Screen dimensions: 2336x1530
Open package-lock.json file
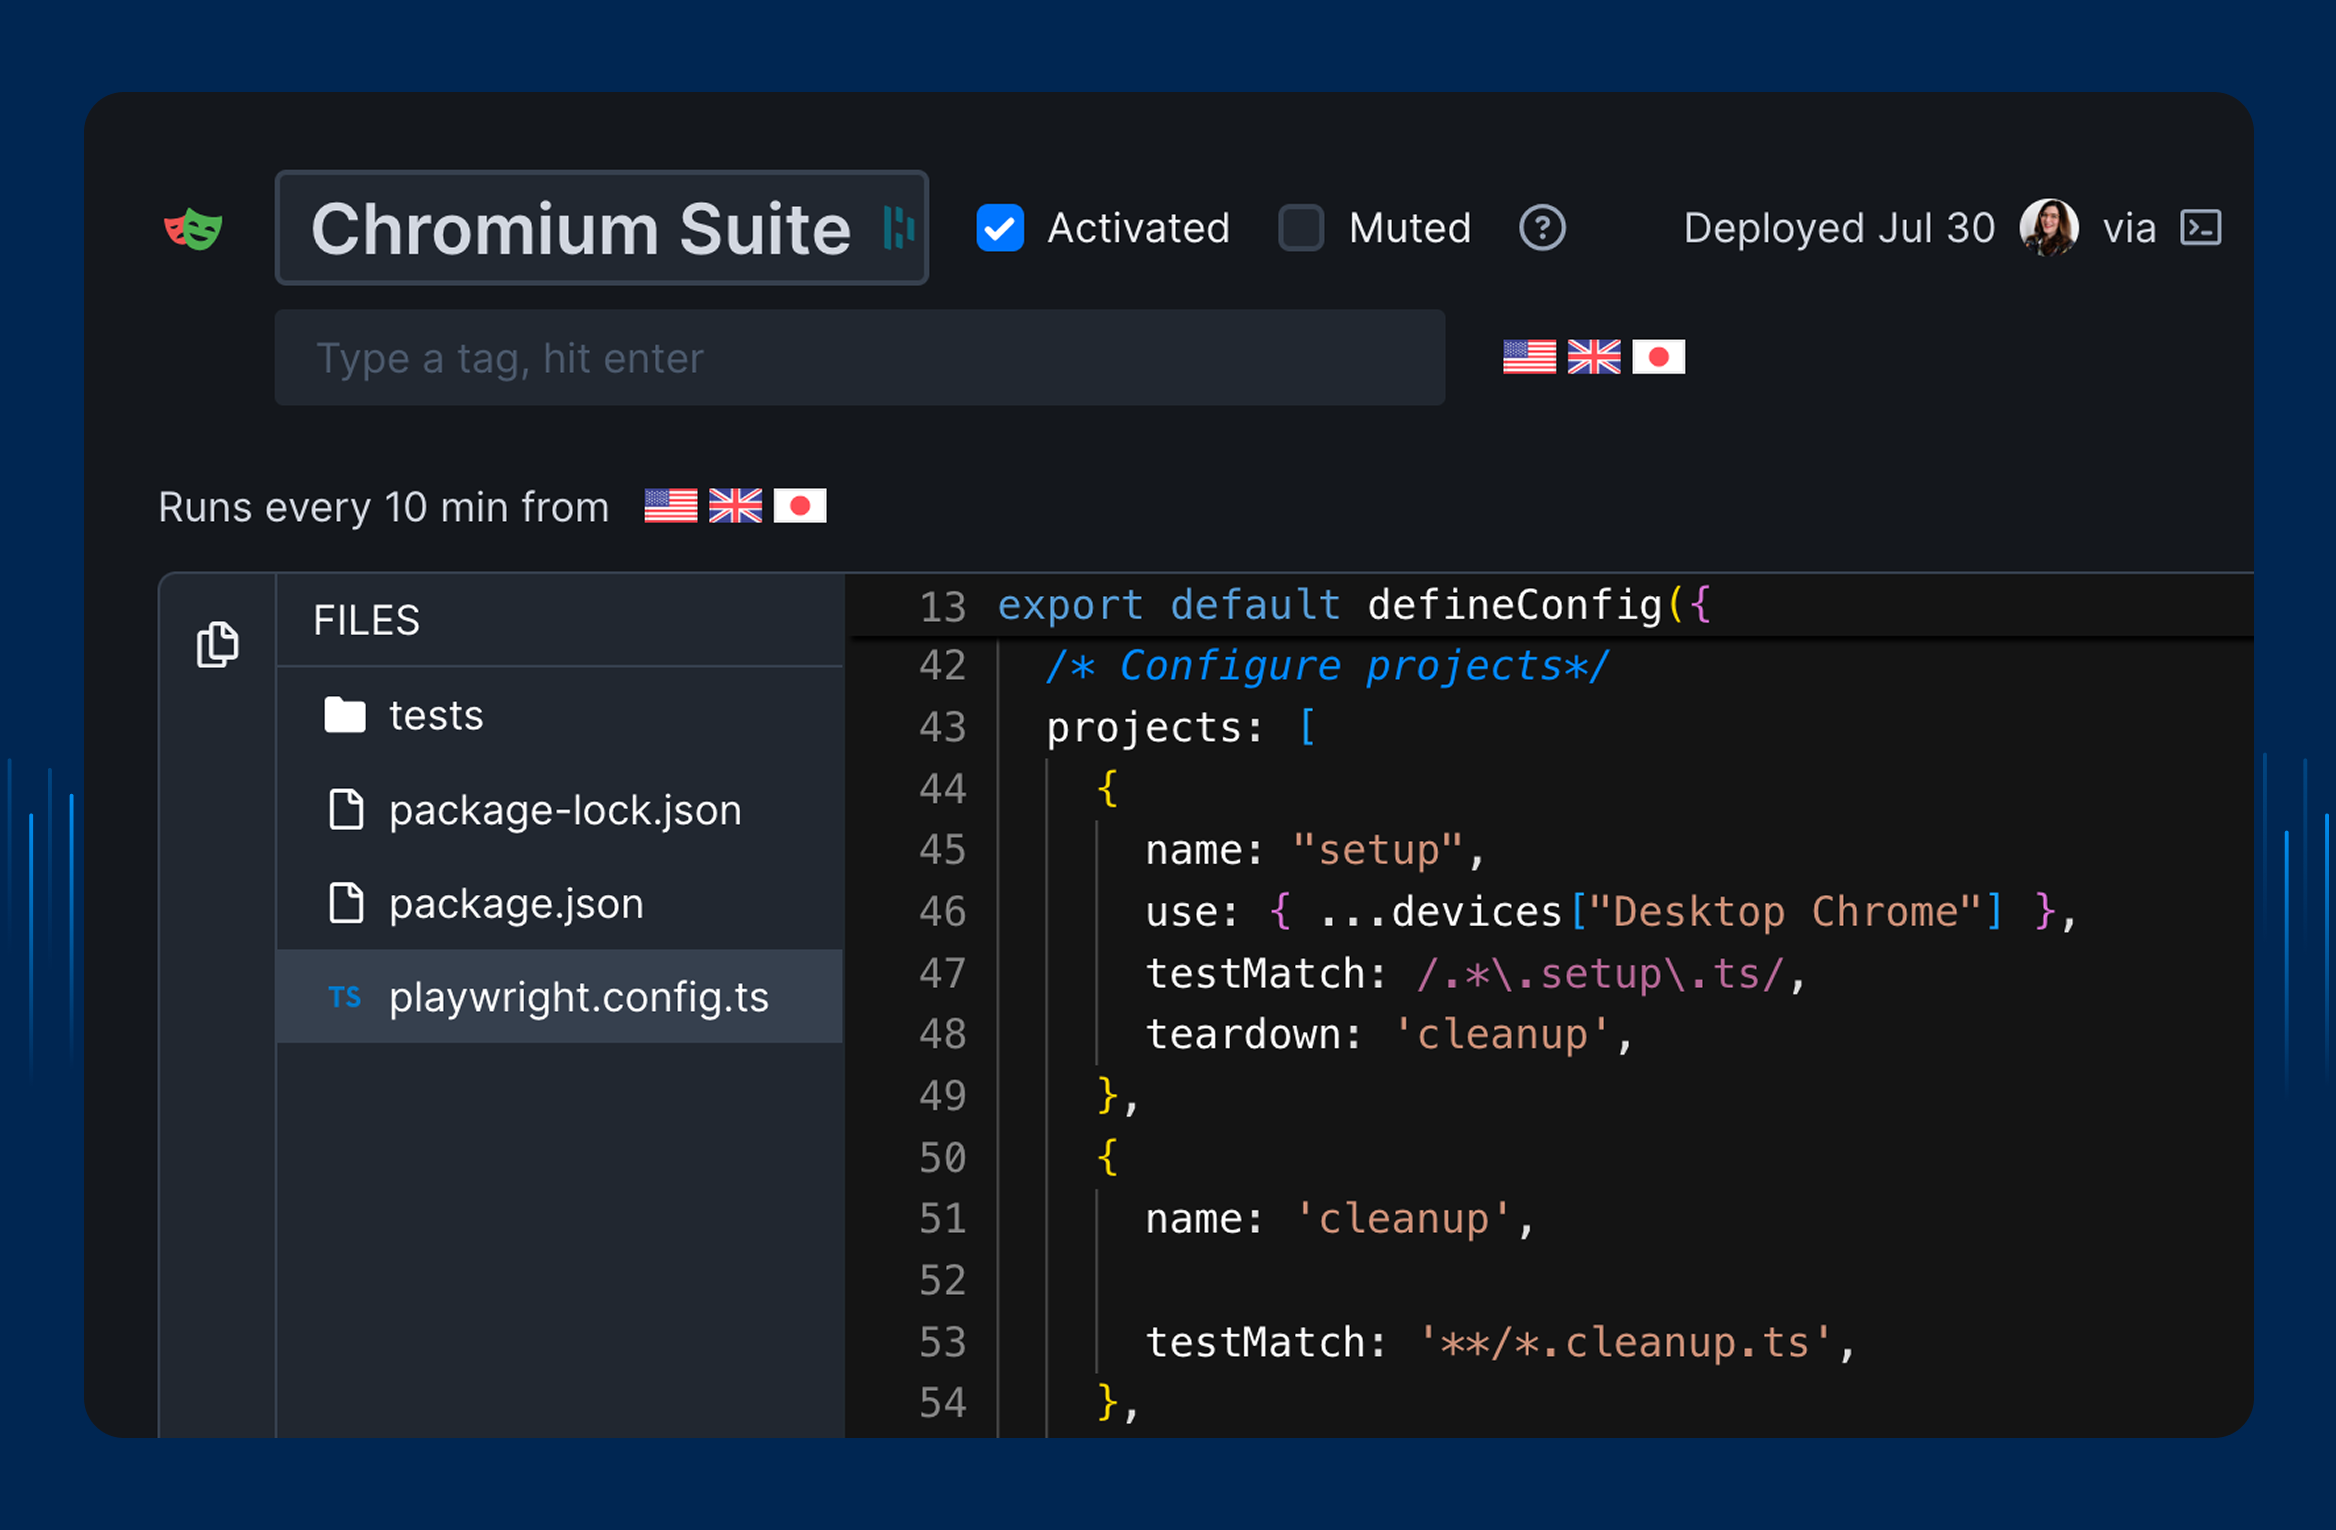[x=564, y=810]
